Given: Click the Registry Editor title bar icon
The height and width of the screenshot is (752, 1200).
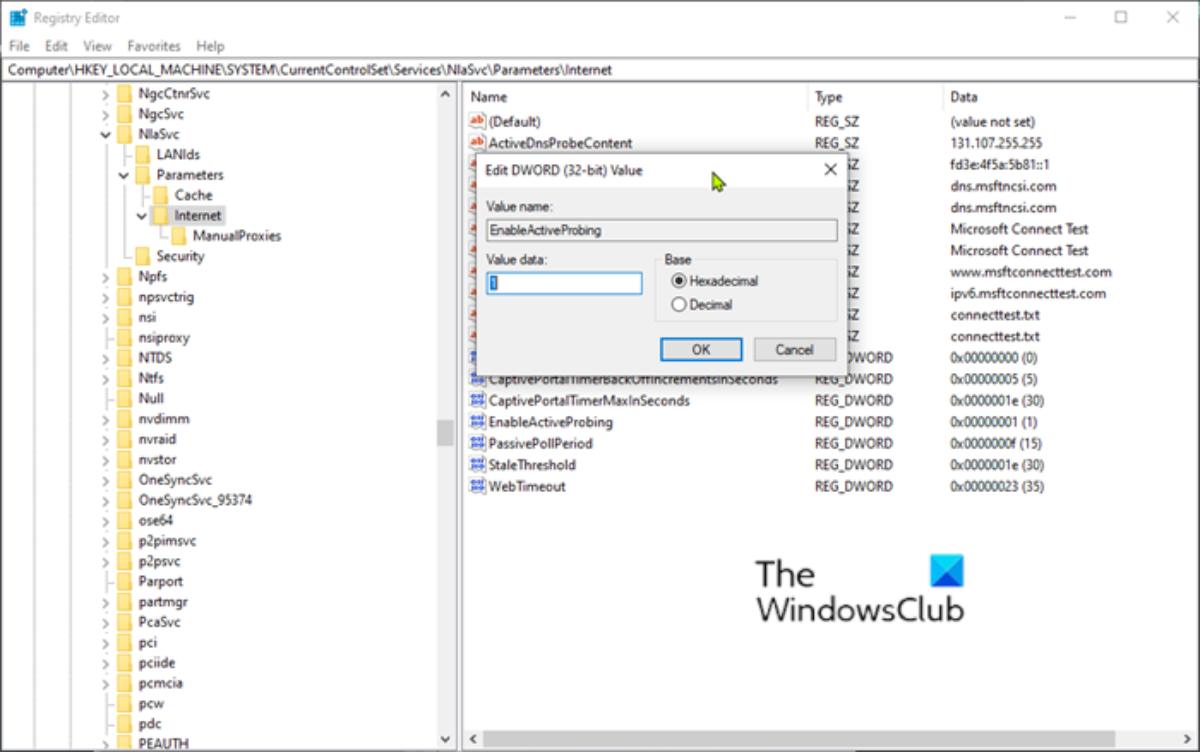Looking at the screenshot, I should click(18, 17).
